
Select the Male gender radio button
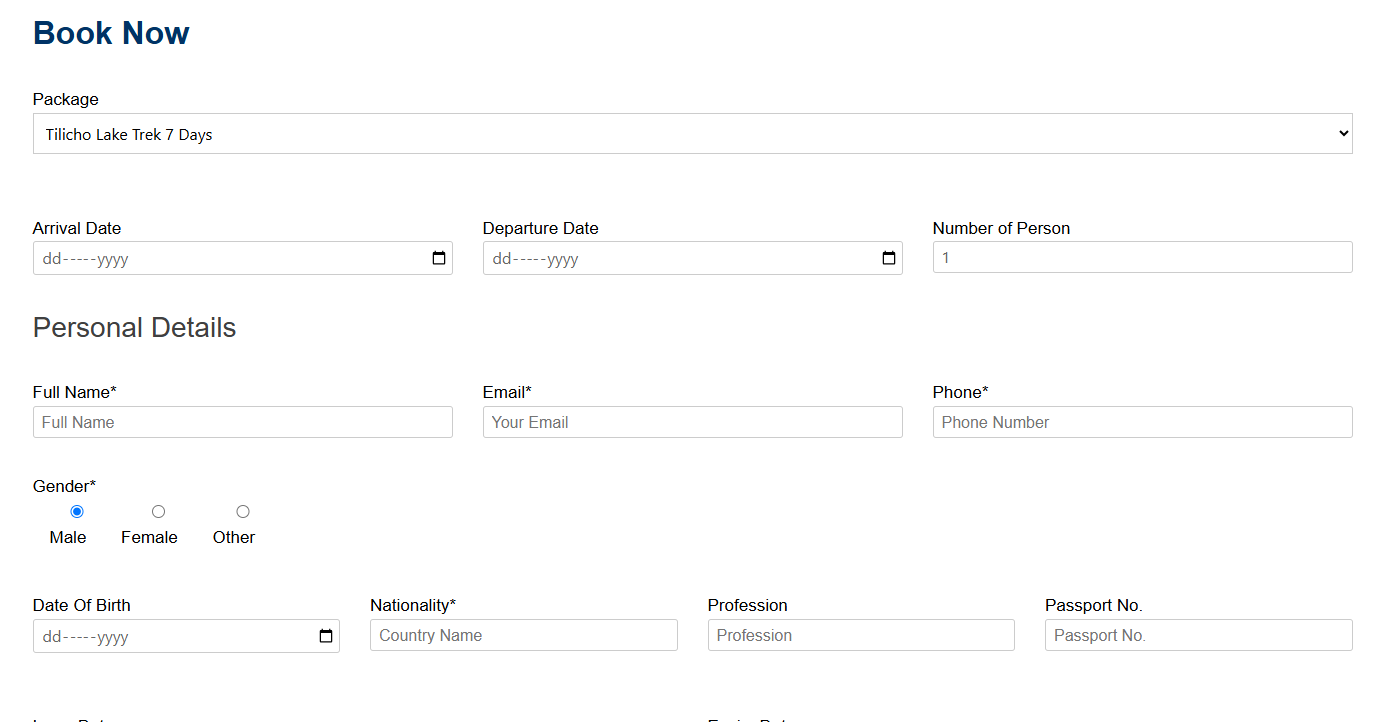(77, 512)
